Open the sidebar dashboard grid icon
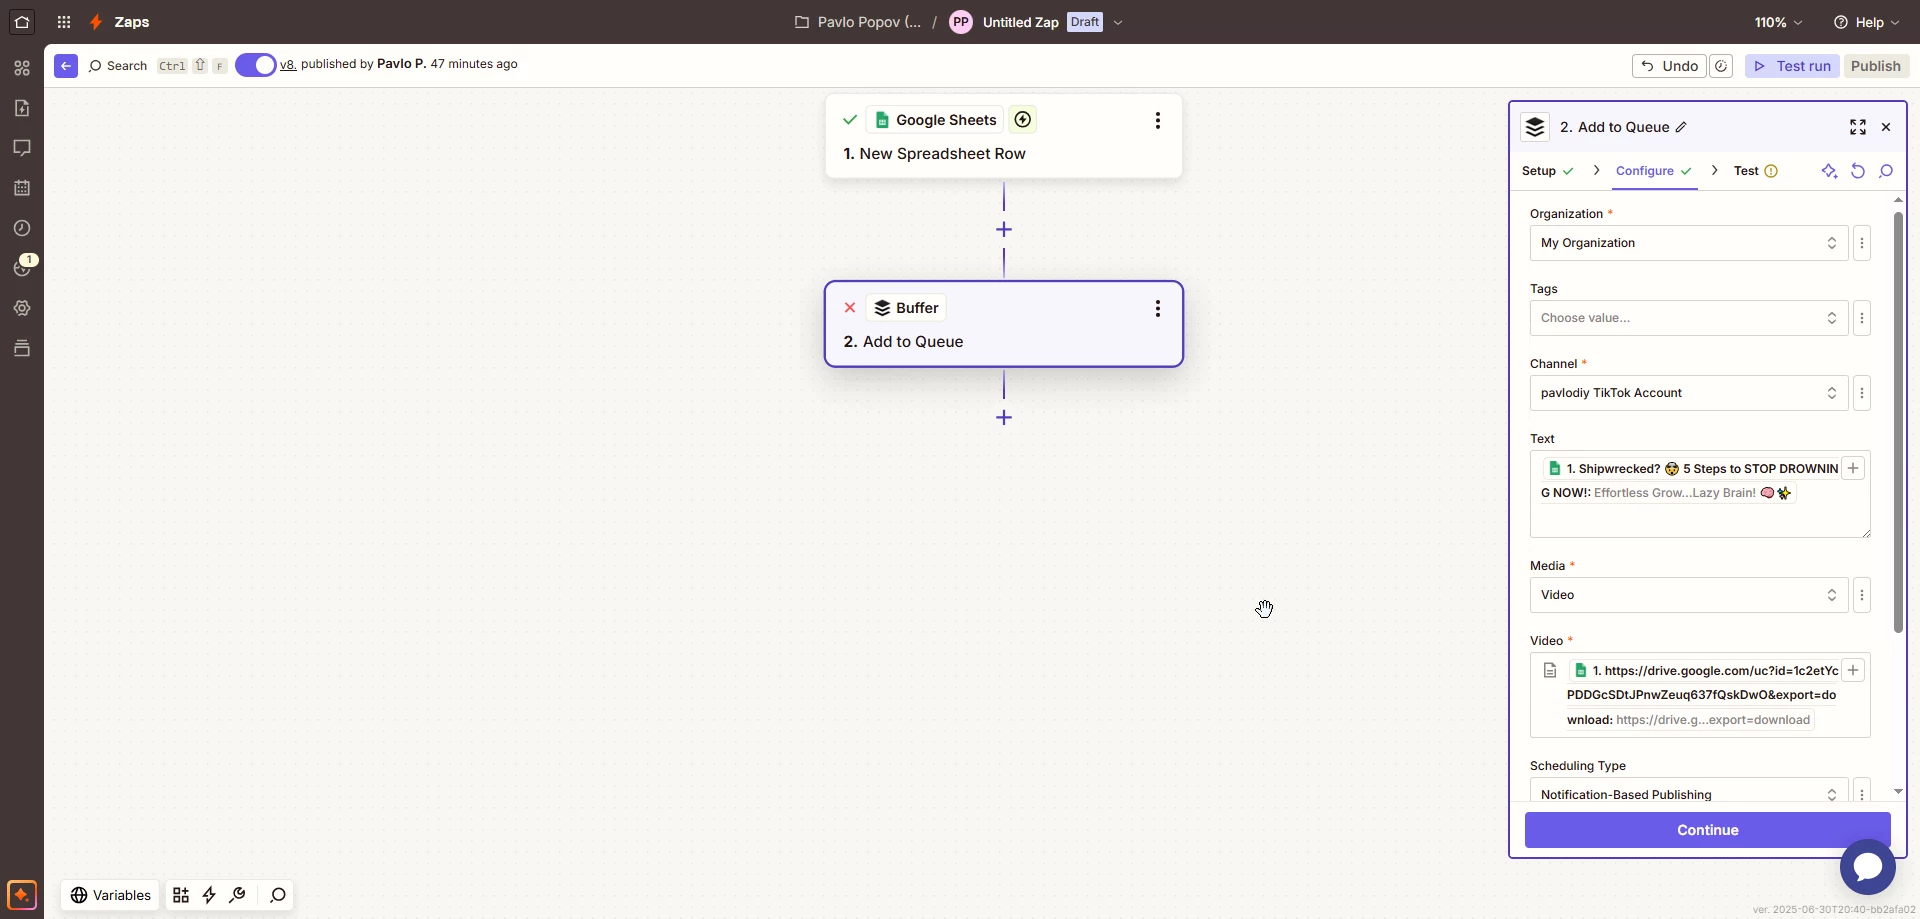Image resolution: width=1920 pixels, height=919 pixels. pos(22,68)
